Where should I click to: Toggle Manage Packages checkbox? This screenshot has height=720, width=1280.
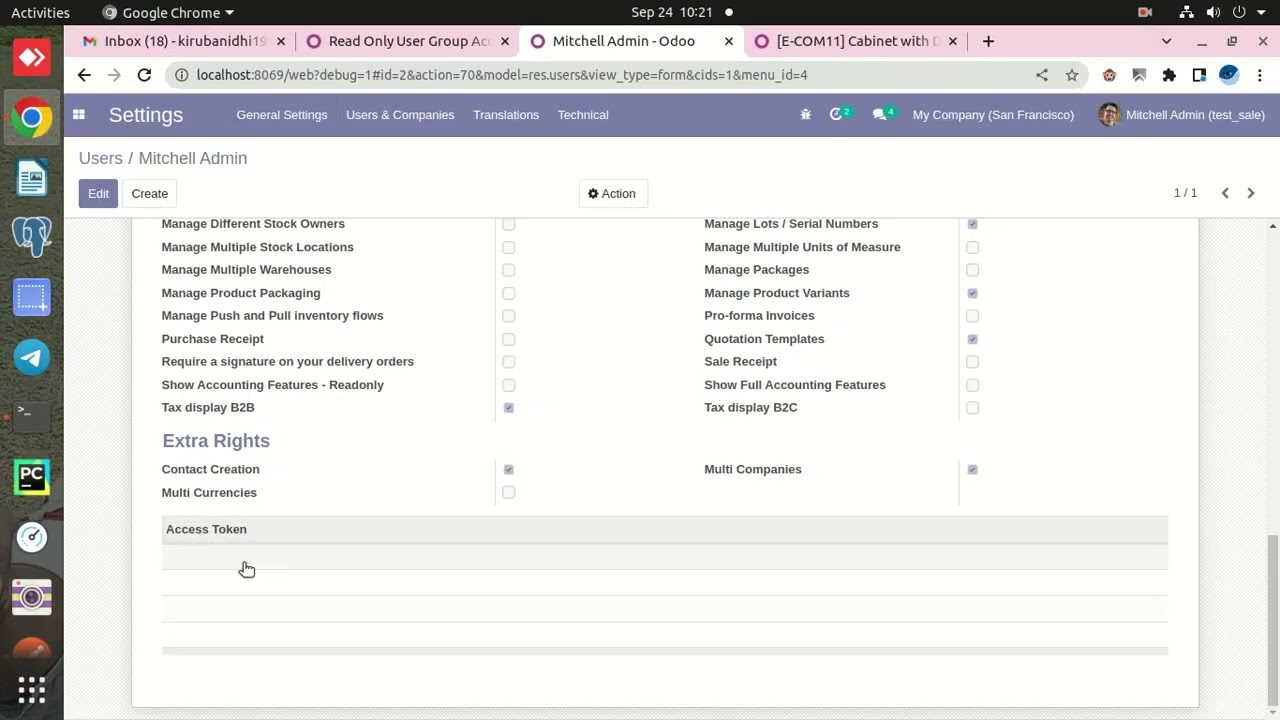972,270
